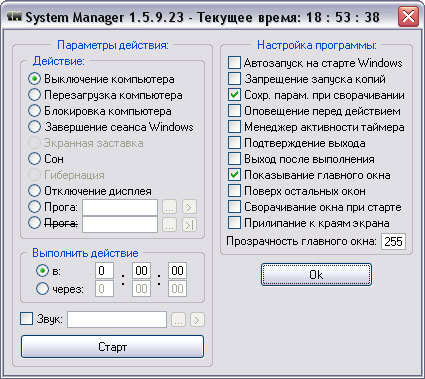425x379 pixels.
Task: Enable Оповещение перед действием checkbox
Action: point(234,111)
